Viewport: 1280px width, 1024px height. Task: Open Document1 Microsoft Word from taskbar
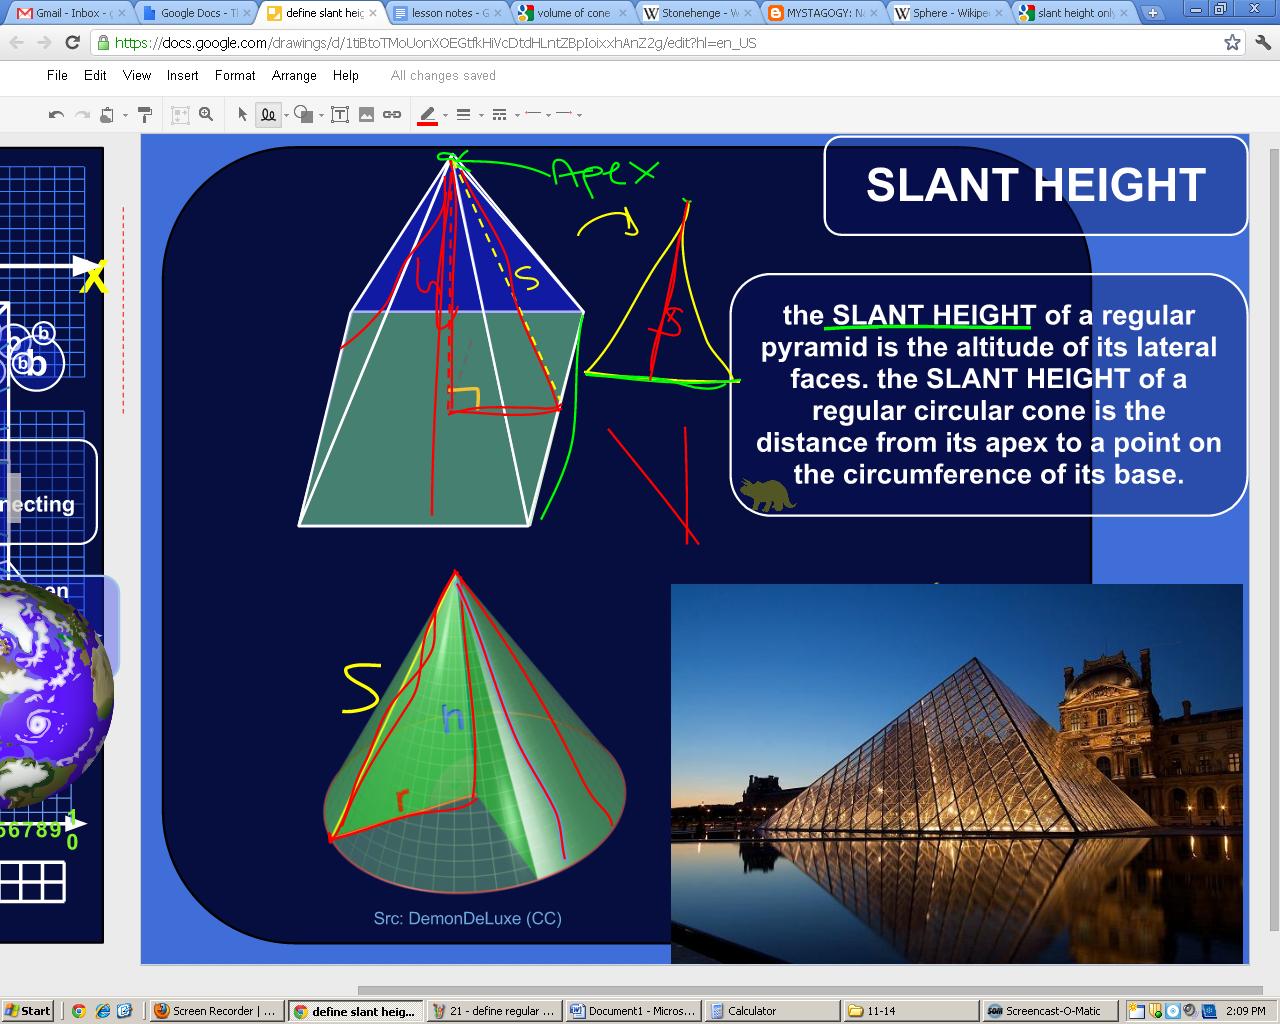(632, 1011)
